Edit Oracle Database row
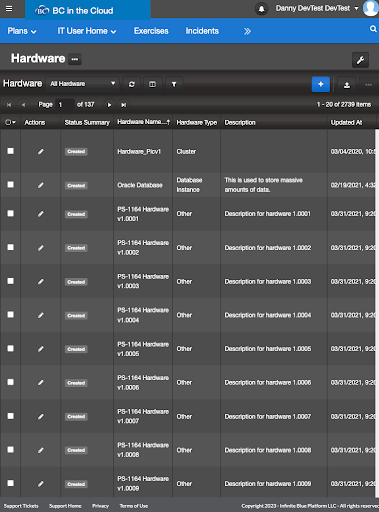 pyautogui.click(x=41, y=185)
